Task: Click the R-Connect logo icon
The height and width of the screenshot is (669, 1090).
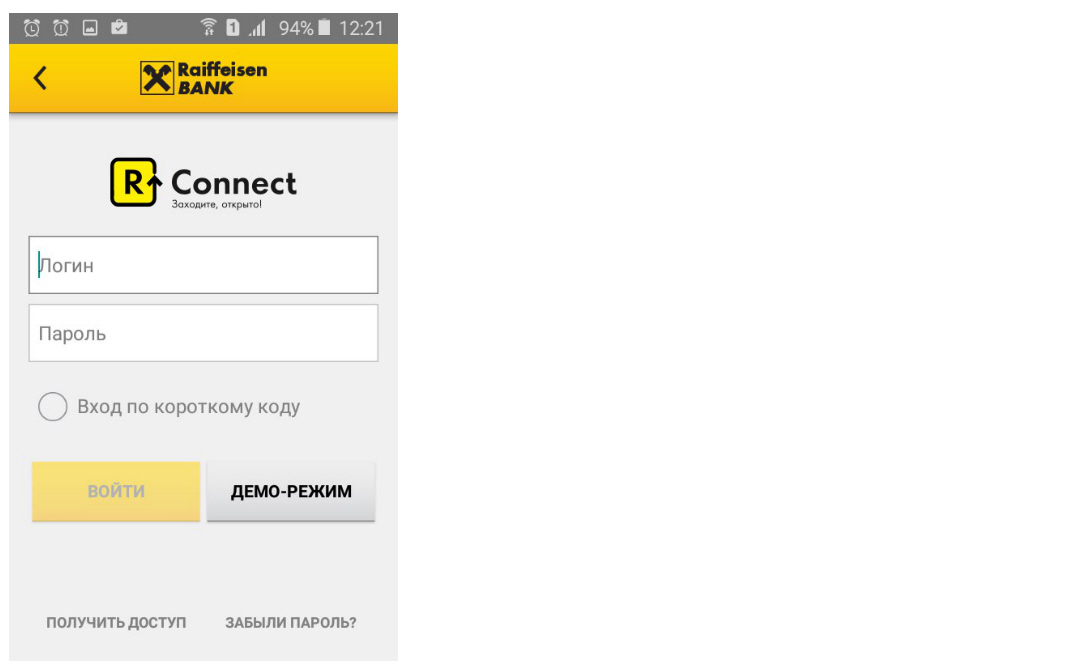Action: [x=136, y=182]
